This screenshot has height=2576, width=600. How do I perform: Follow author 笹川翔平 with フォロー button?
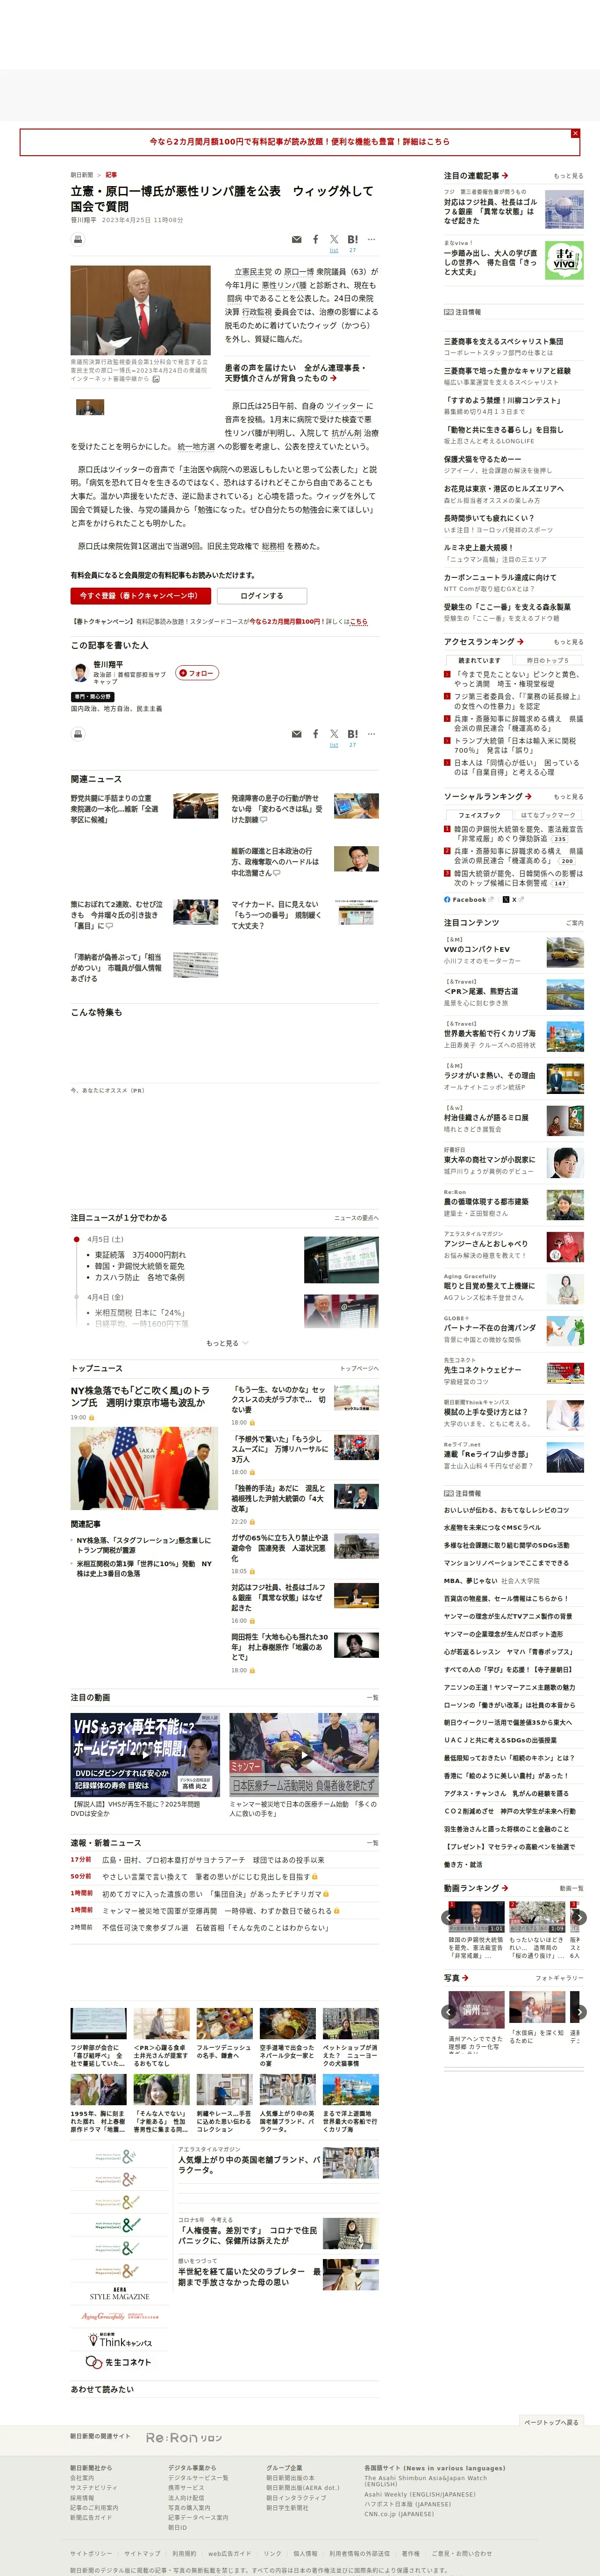(x=197, y=673)
